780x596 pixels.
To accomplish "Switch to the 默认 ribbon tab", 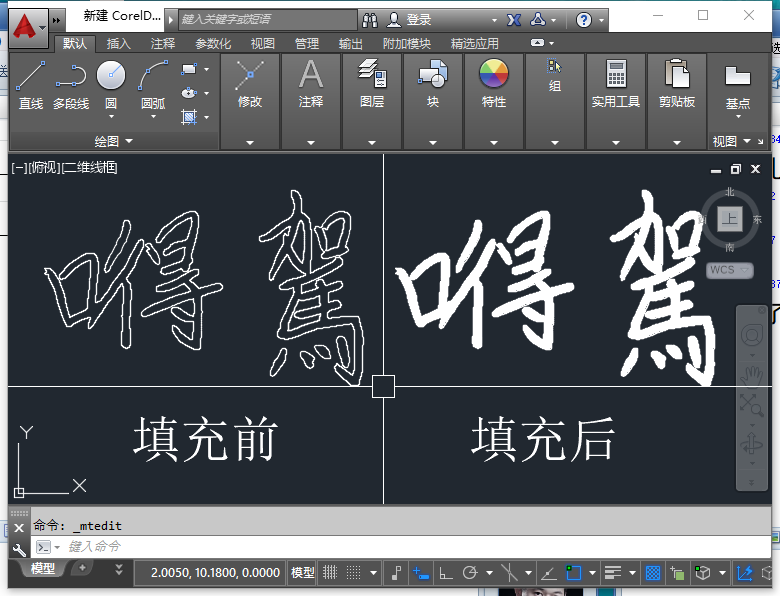I will pyautogui.click(x=75, y=44).
